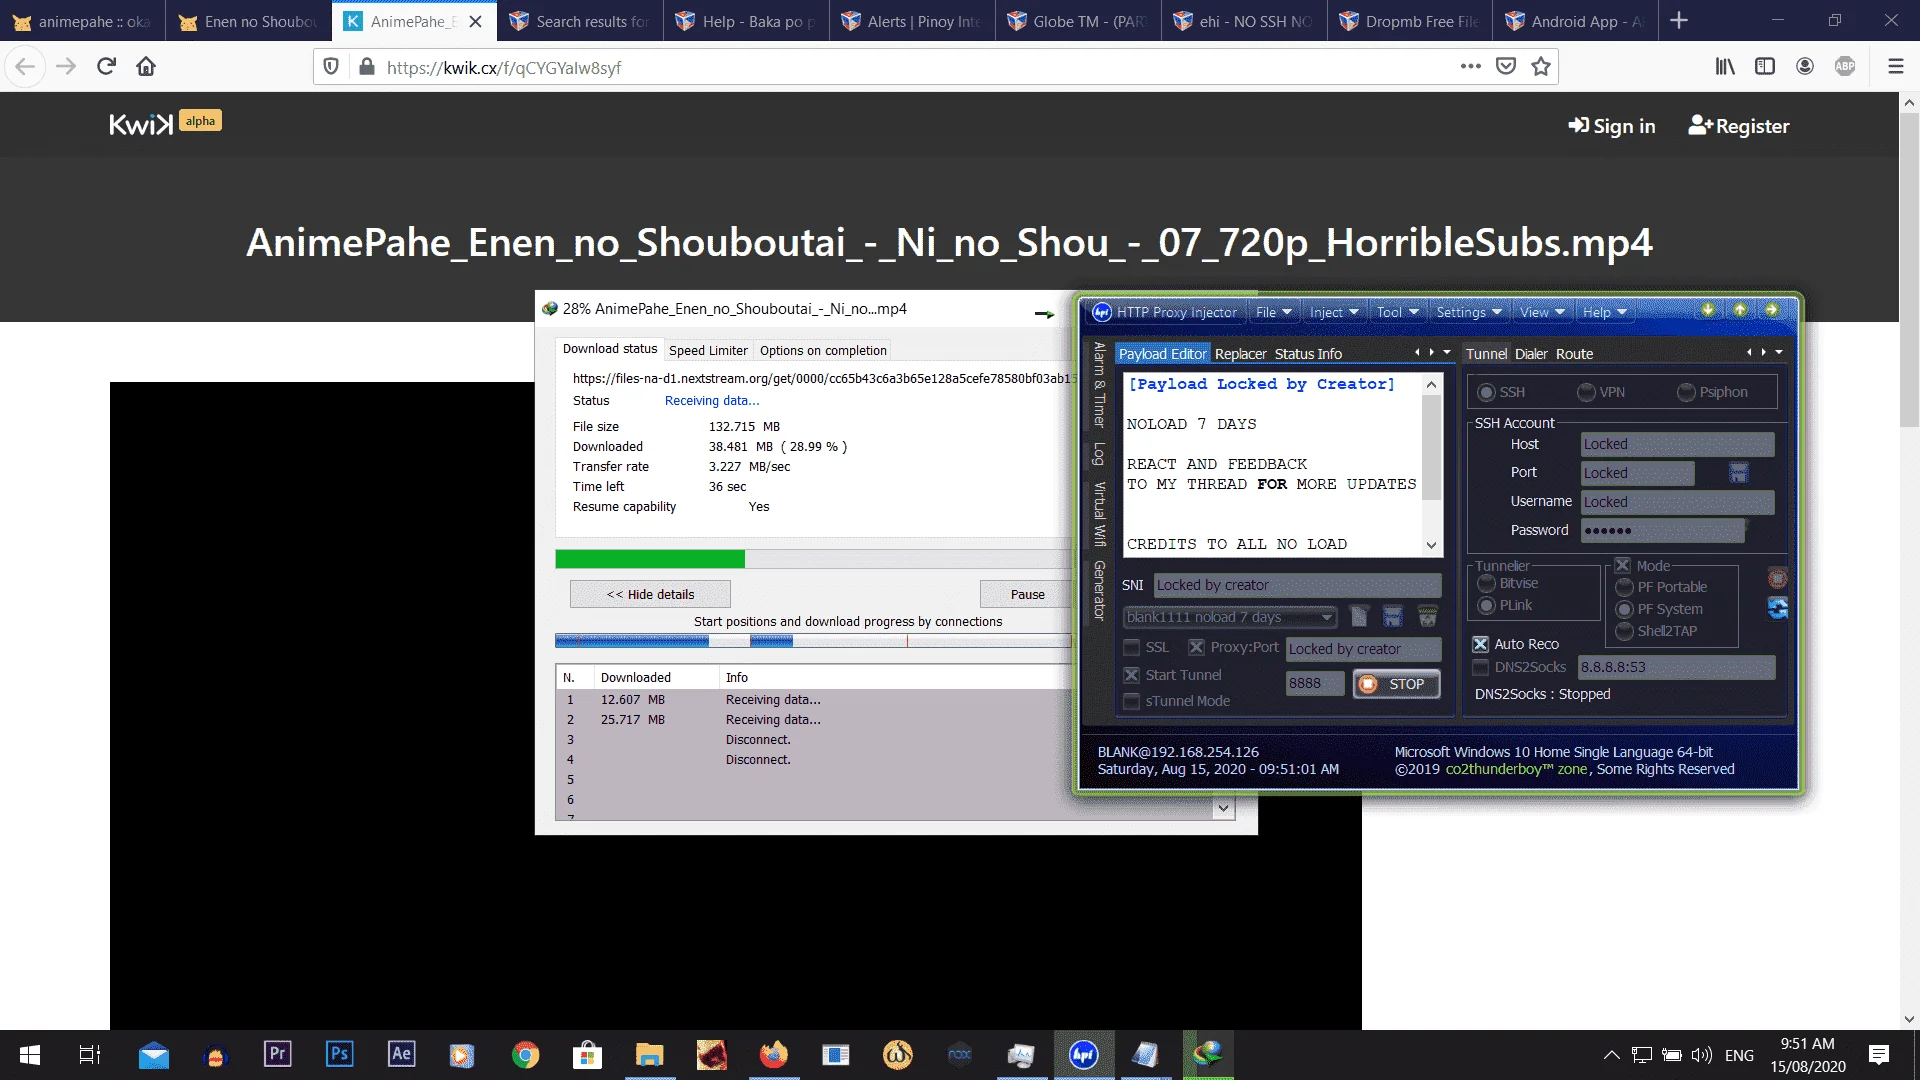Viewport: 1920px width, 1080px height.
Task: Click the Register link on Kwik
Action: (1739, 126)
